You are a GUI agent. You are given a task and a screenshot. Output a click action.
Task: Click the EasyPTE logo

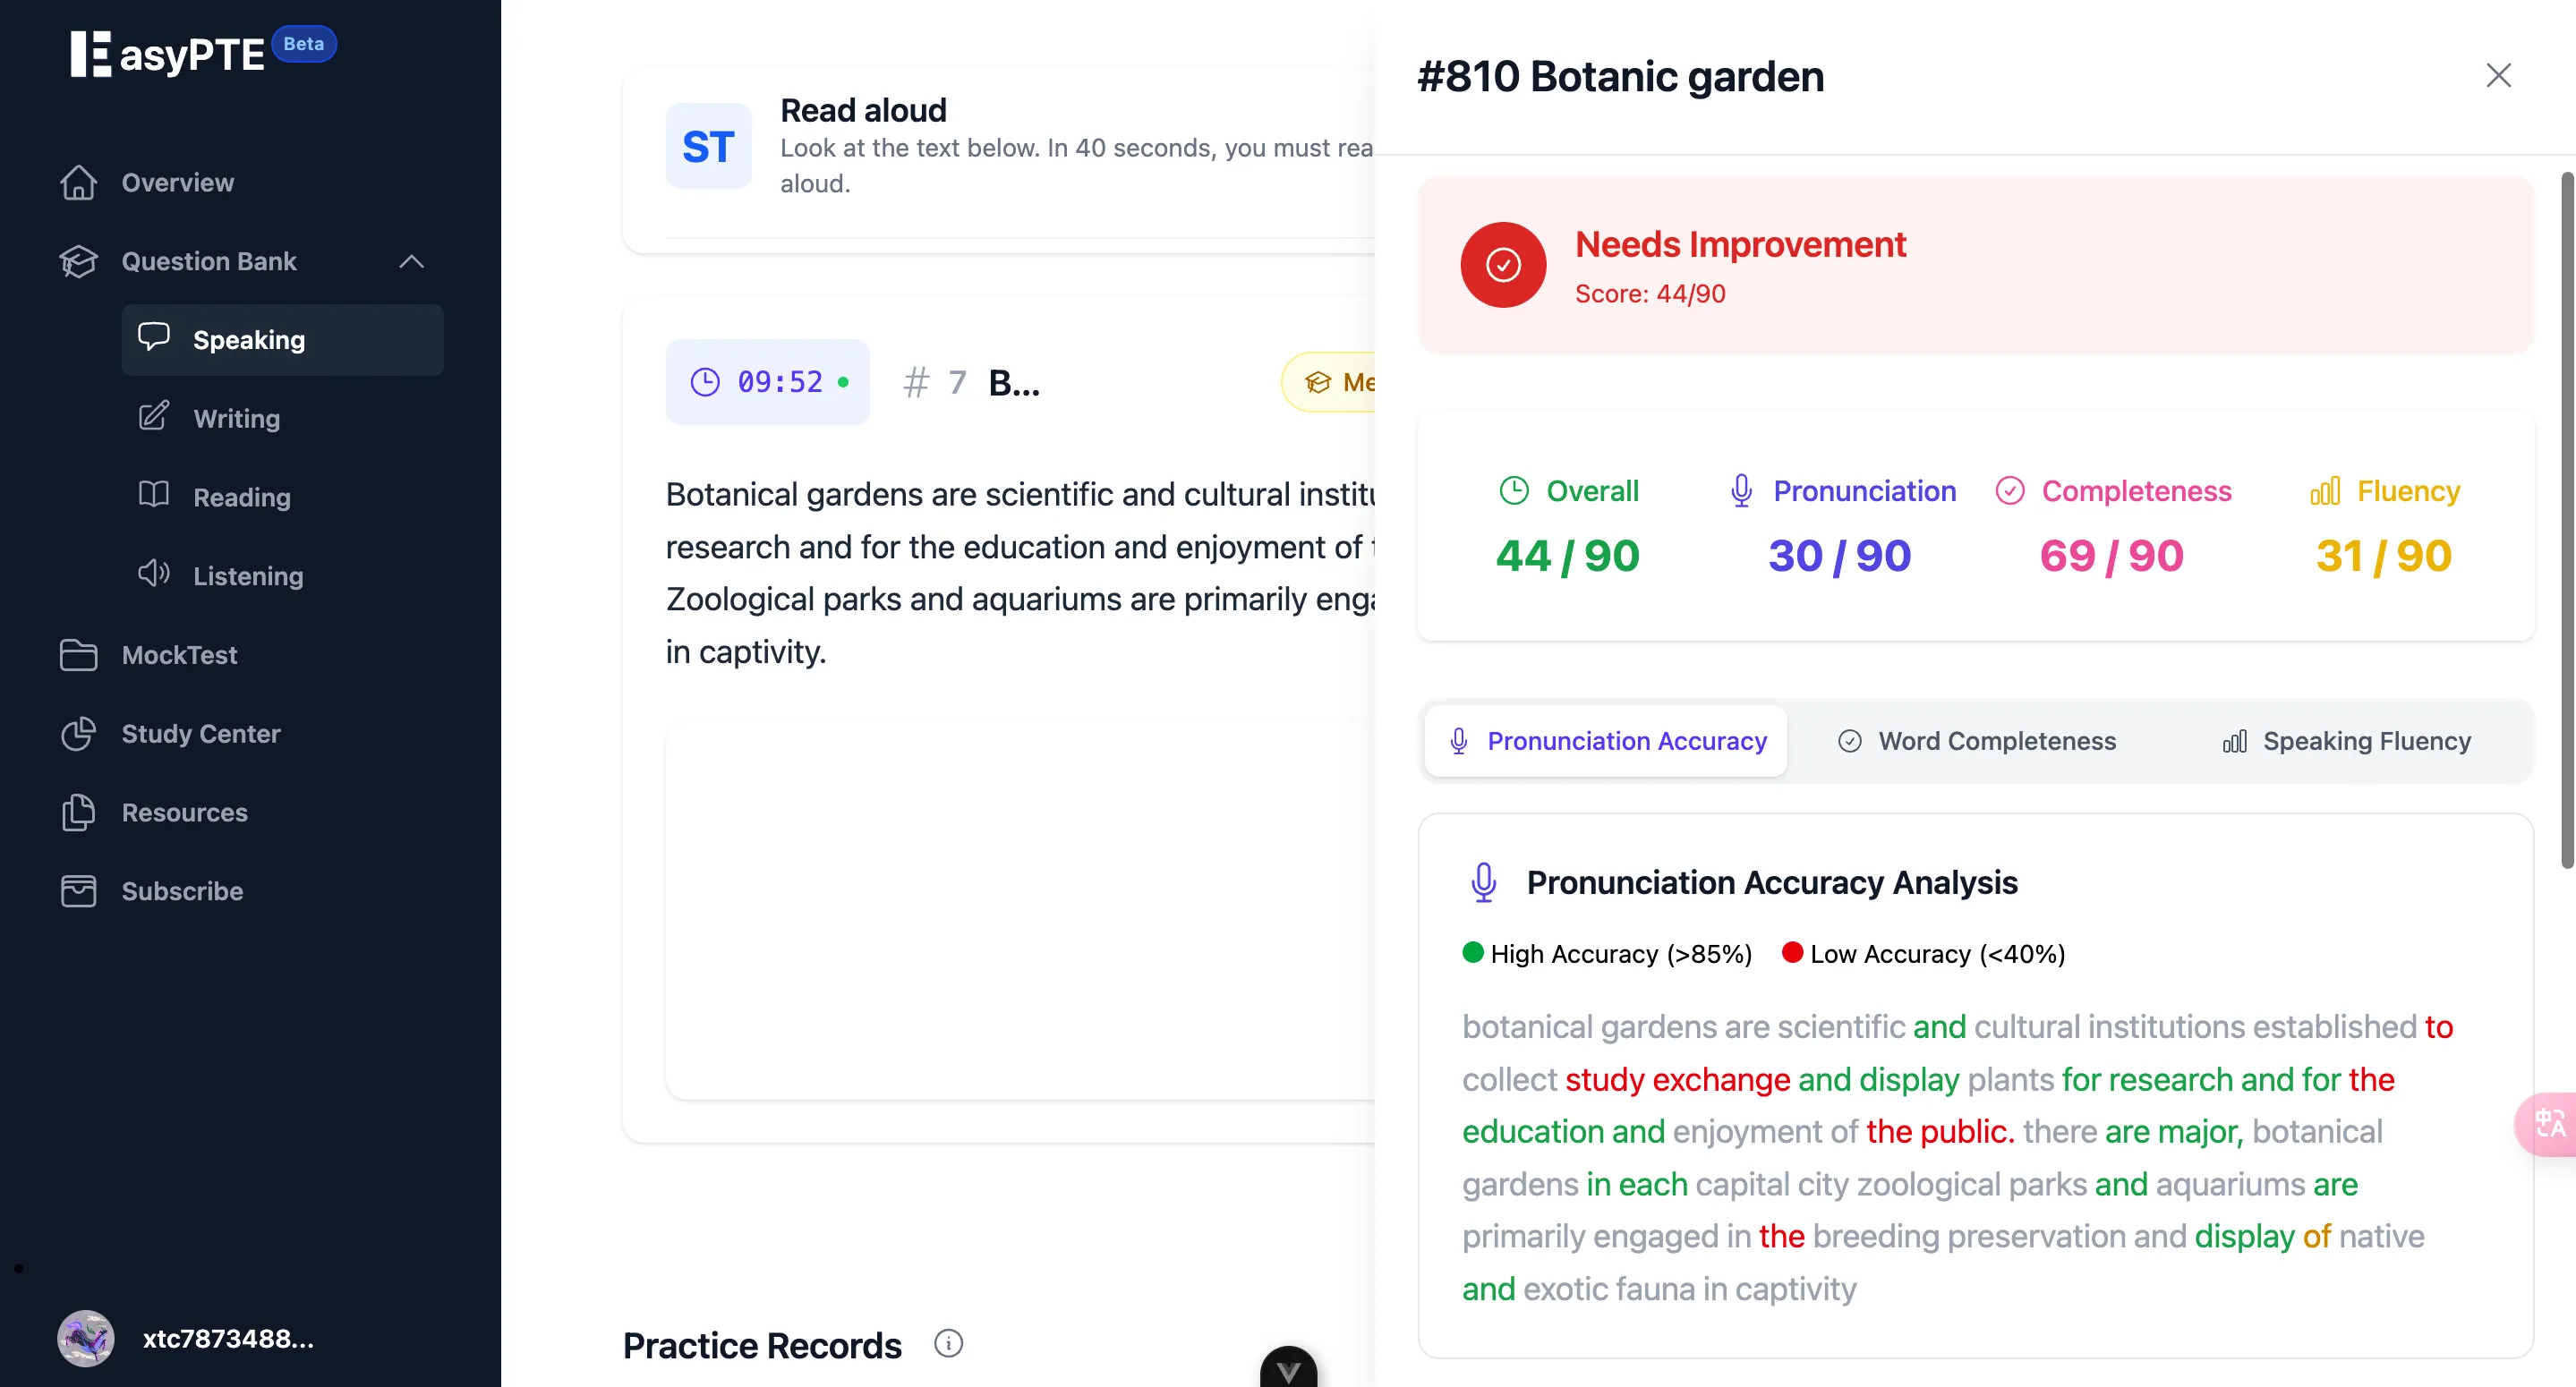point(167,54)
